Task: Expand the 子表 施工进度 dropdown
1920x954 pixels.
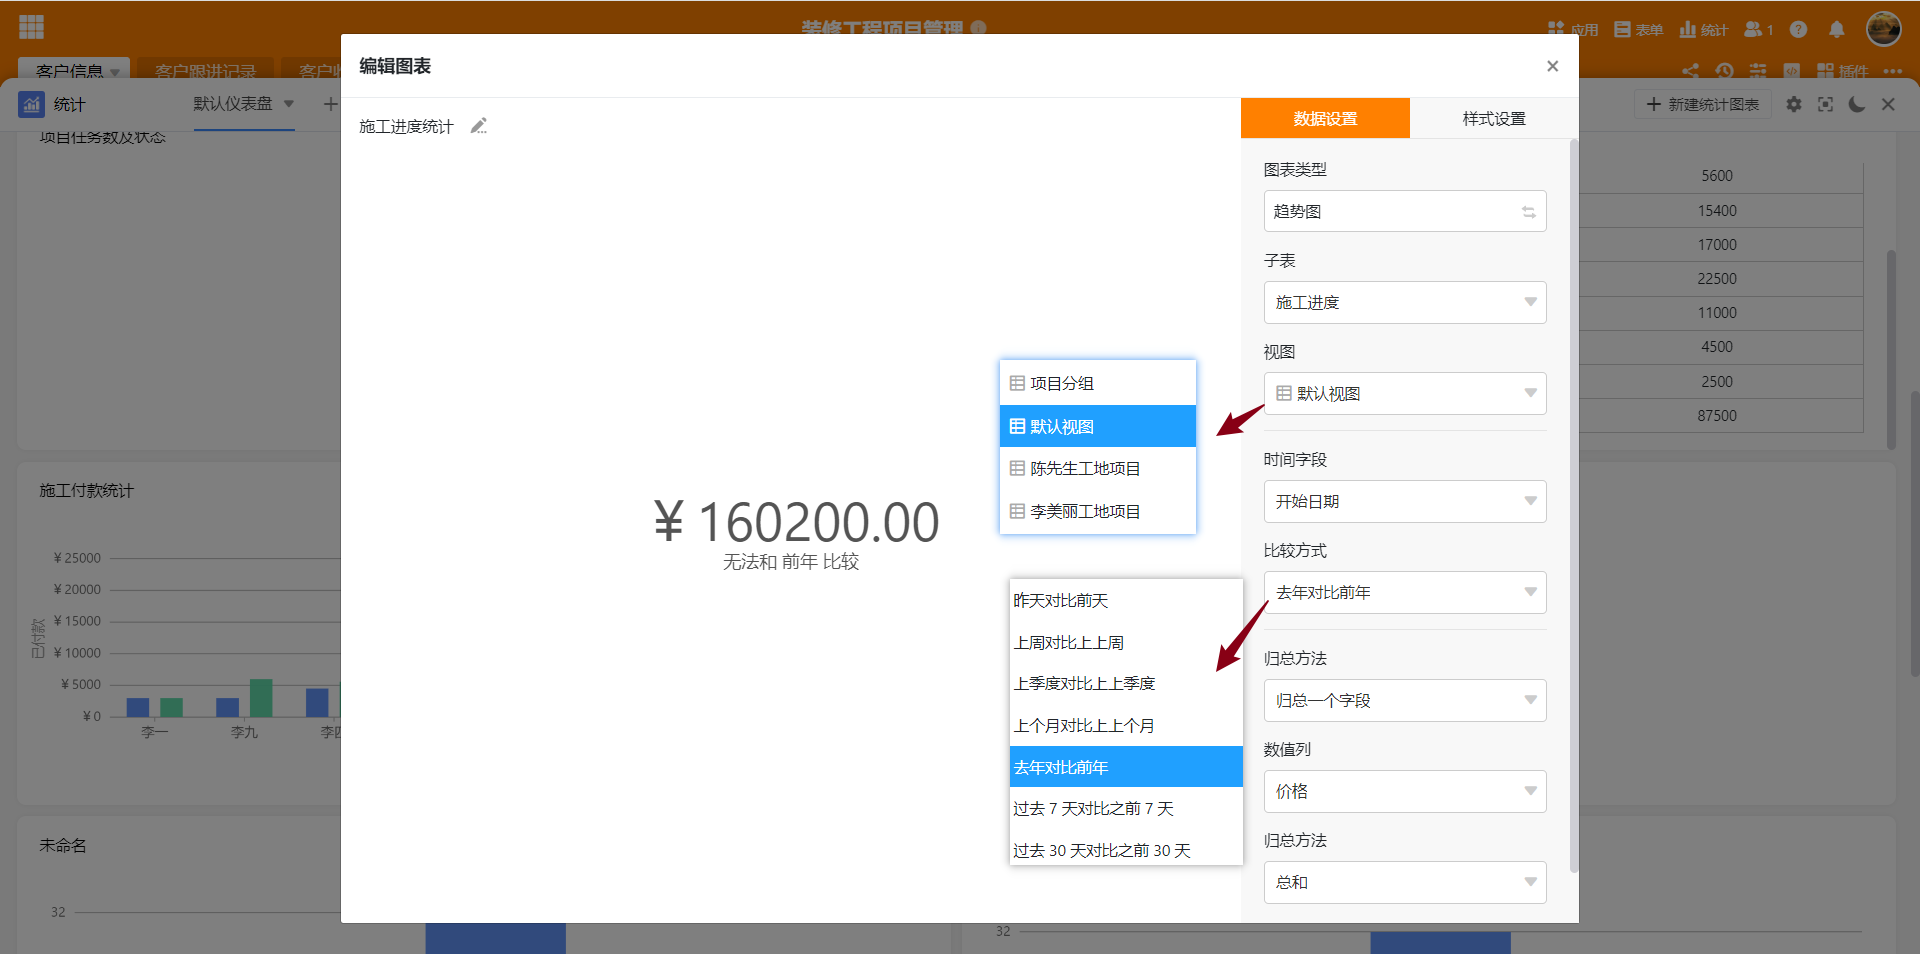Action: pyautogui.click(x=1405, y=302)
